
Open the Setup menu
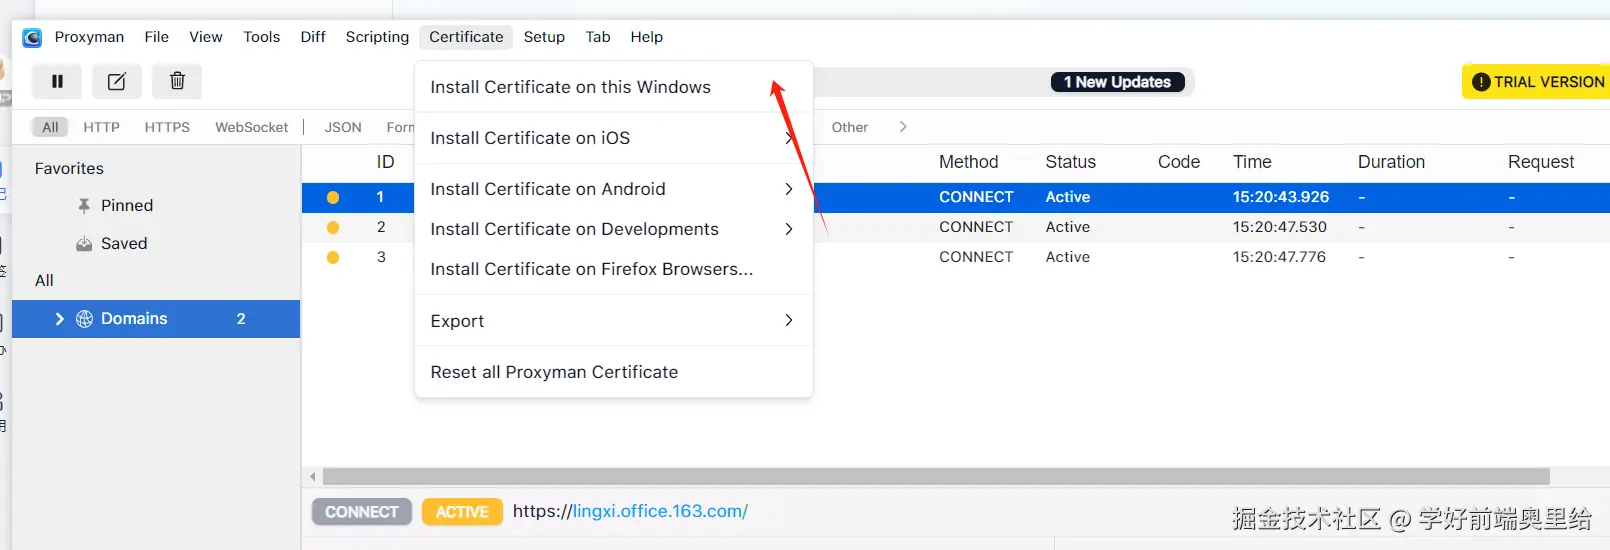point(544,37)
